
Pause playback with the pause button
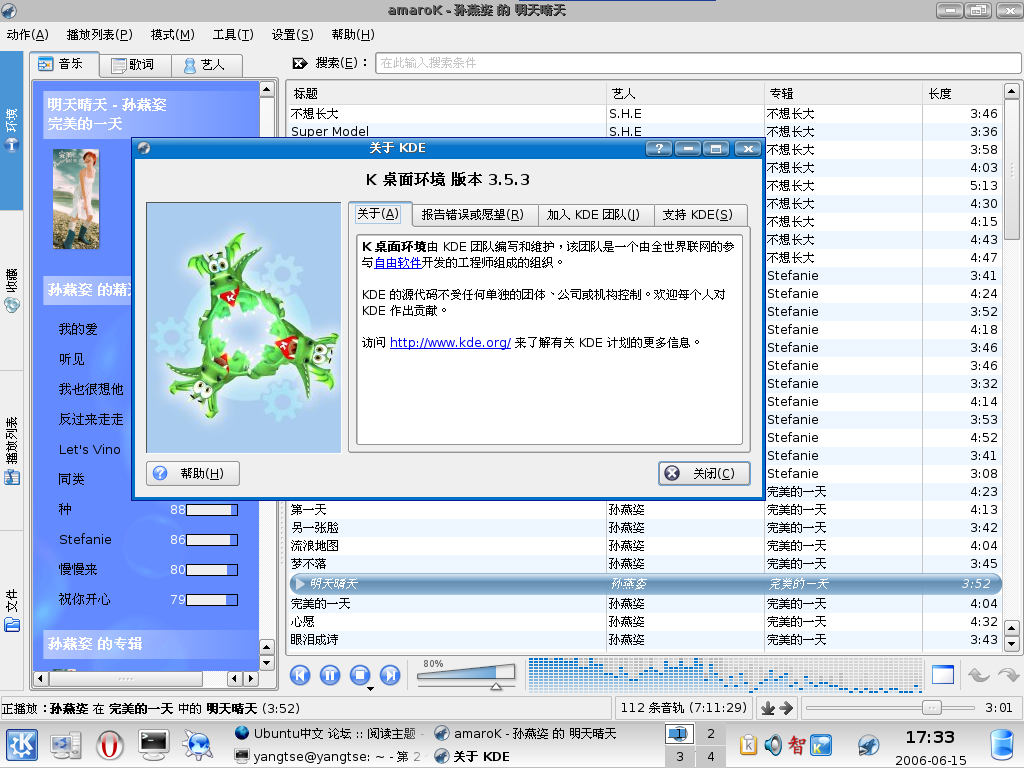pyautogui.click(x=330, y=675)
